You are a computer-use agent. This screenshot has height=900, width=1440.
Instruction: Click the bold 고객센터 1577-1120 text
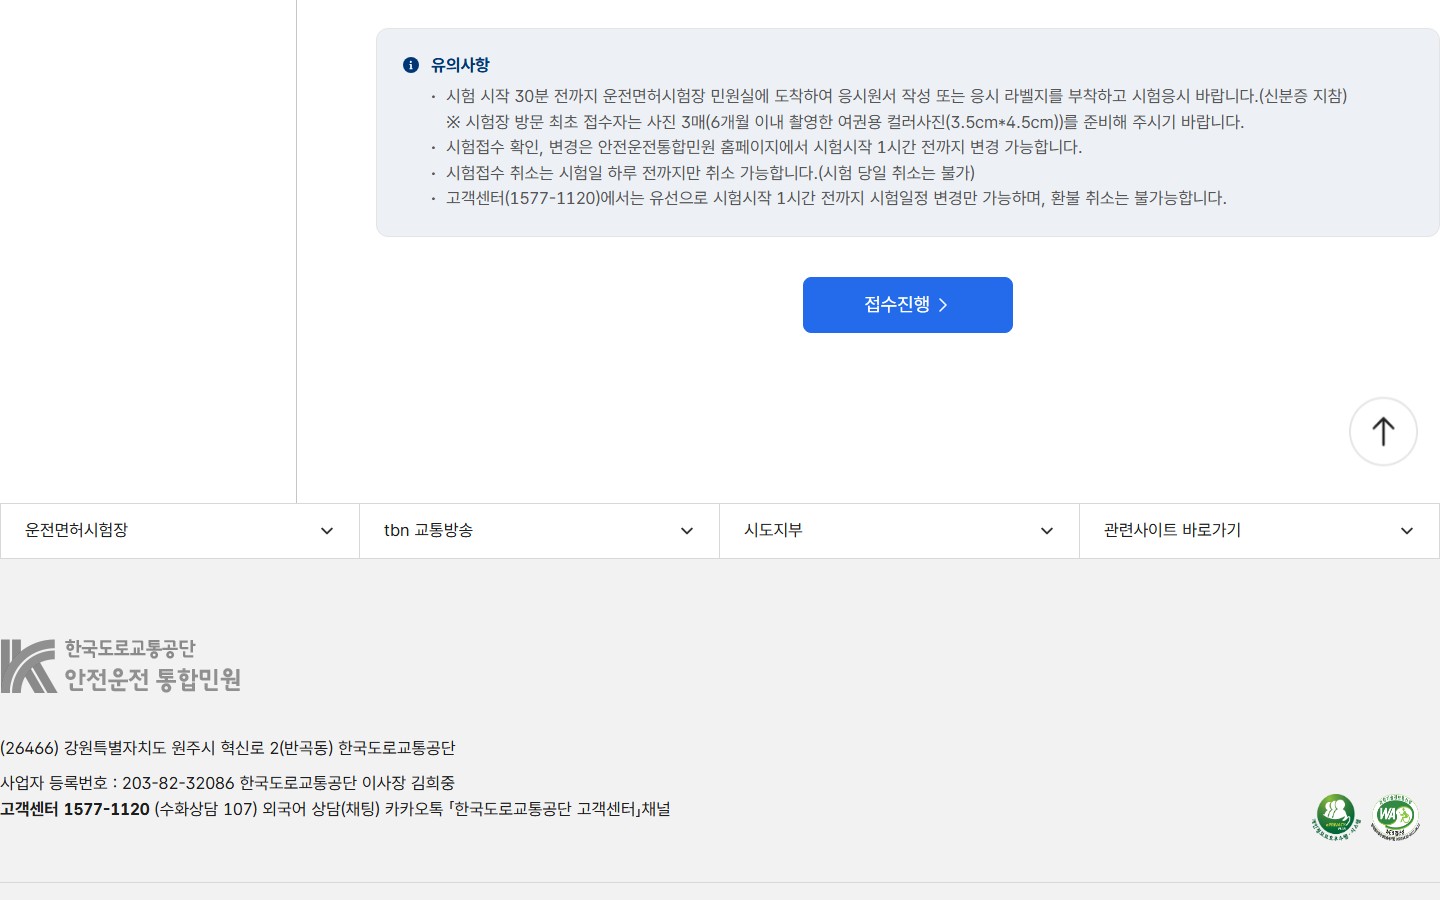pos(75,809)
